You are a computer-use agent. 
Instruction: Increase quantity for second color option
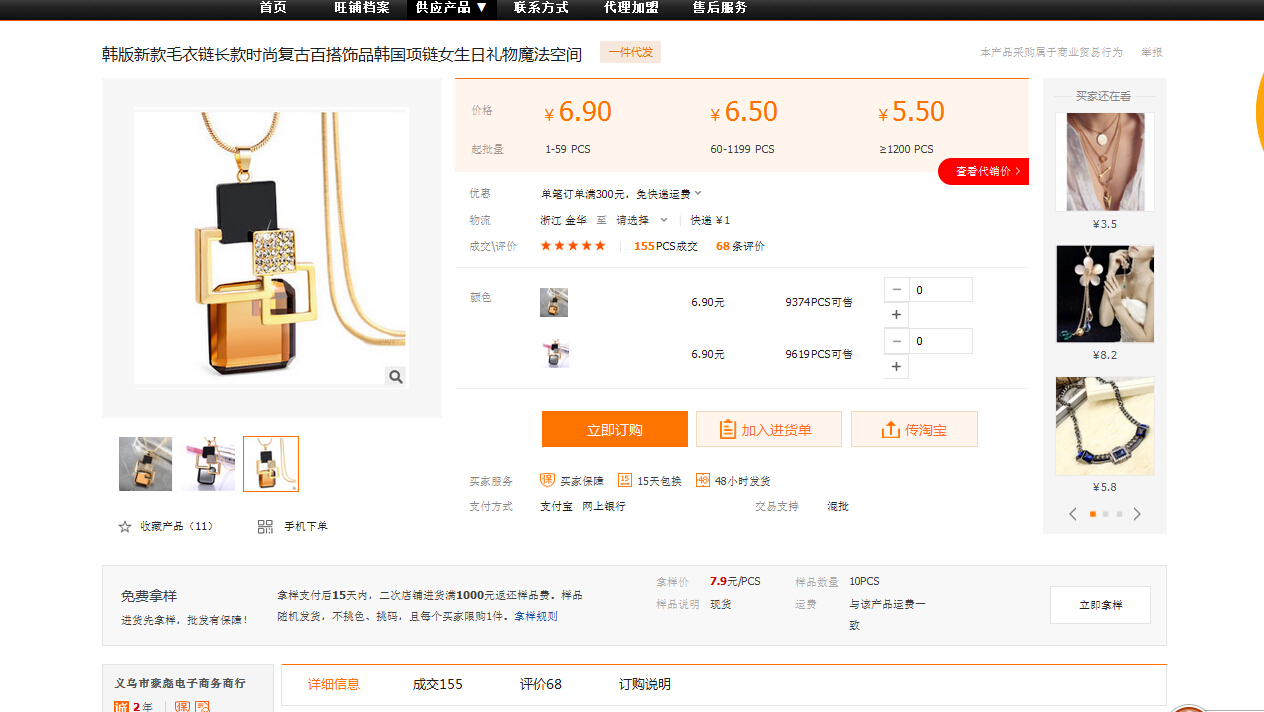896,367
